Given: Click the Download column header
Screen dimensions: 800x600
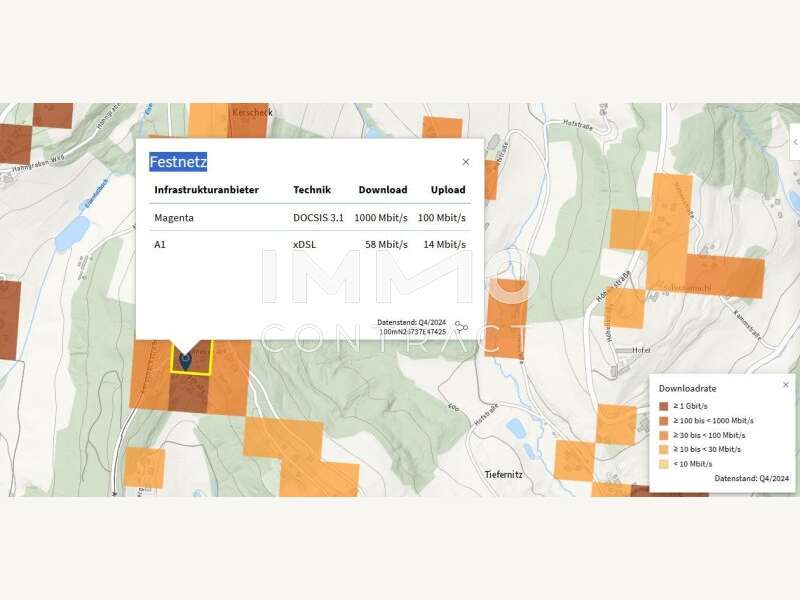Looking at the screenshot, I should point(383,190).
